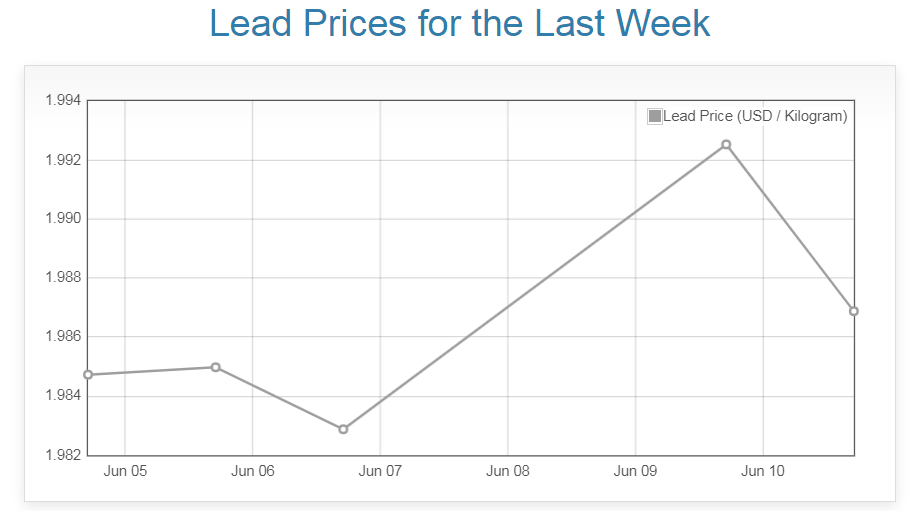Click the 1.990 price axis label

click(63, 219)
